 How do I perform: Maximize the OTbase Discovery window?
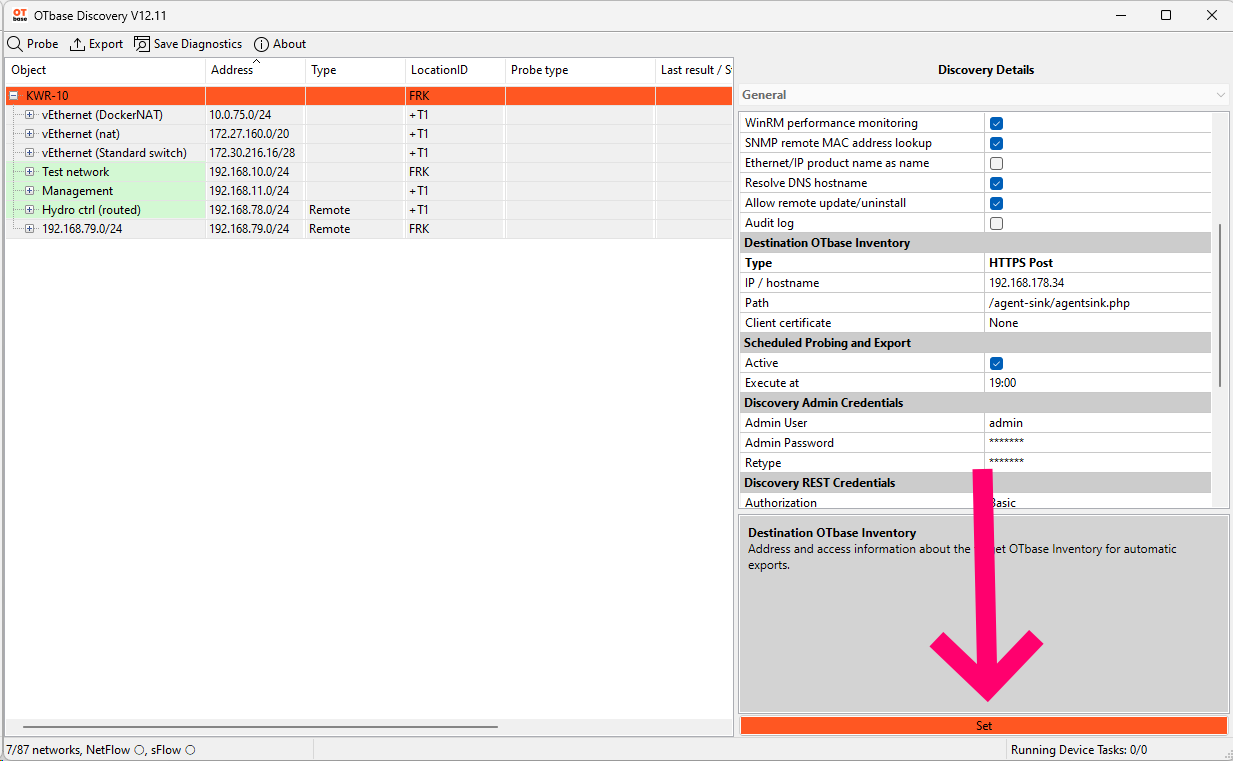point(1166,15)
